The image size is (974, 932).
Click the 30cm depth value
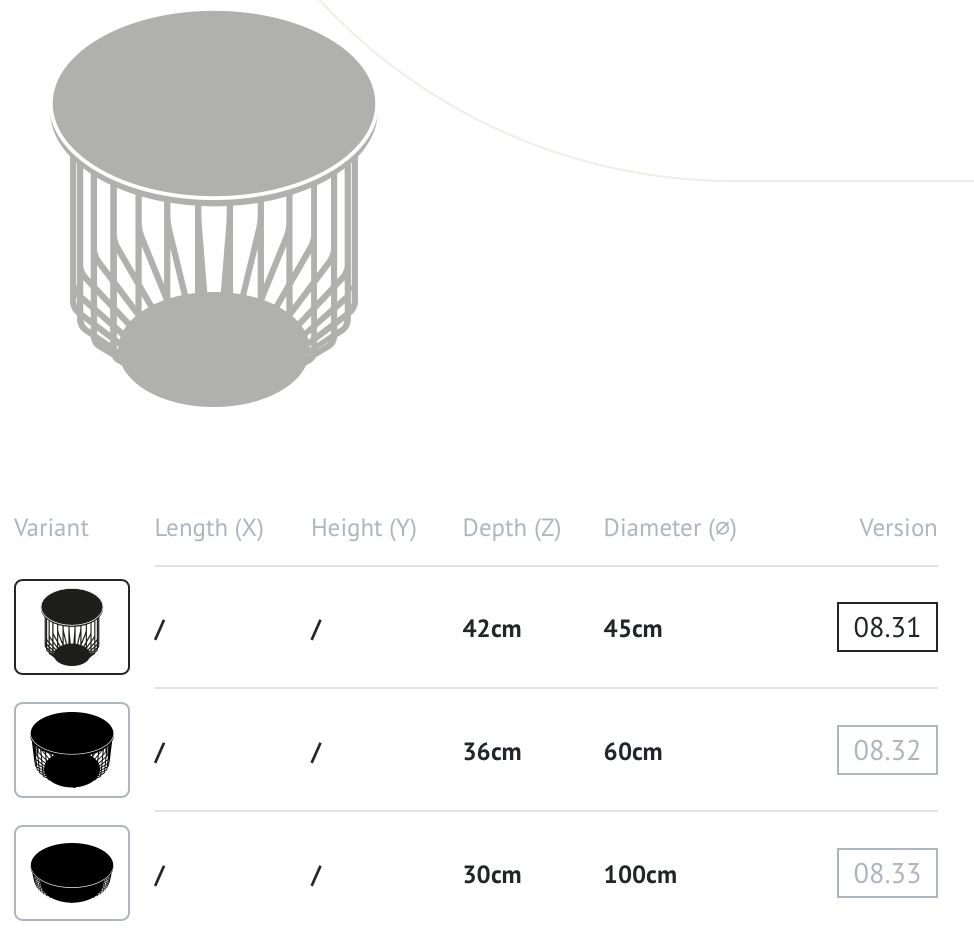point(492,875)
